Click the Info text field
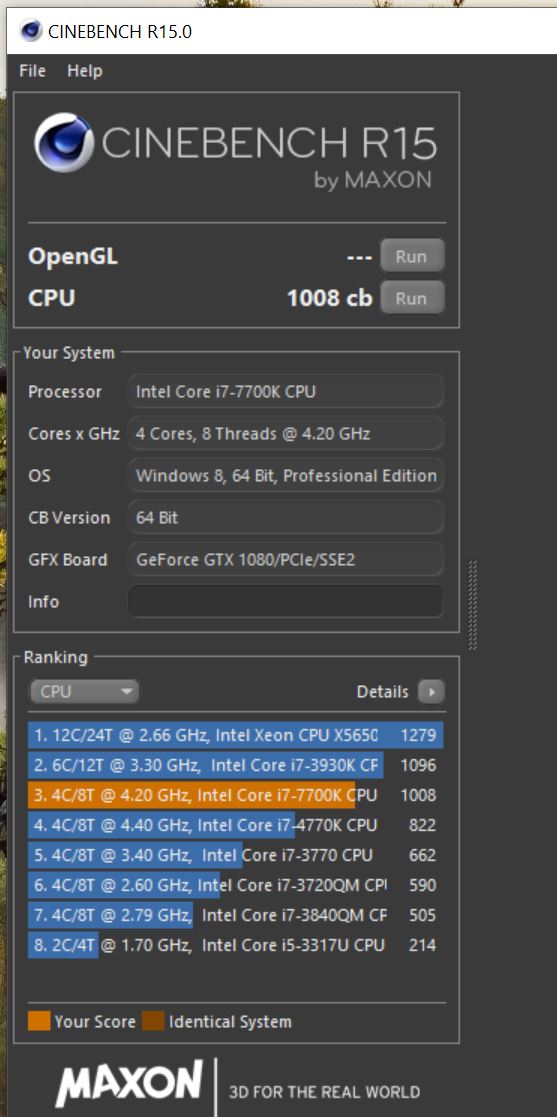Image resolution: width=557 pixels, height=1117 pixels. (286, 601)
